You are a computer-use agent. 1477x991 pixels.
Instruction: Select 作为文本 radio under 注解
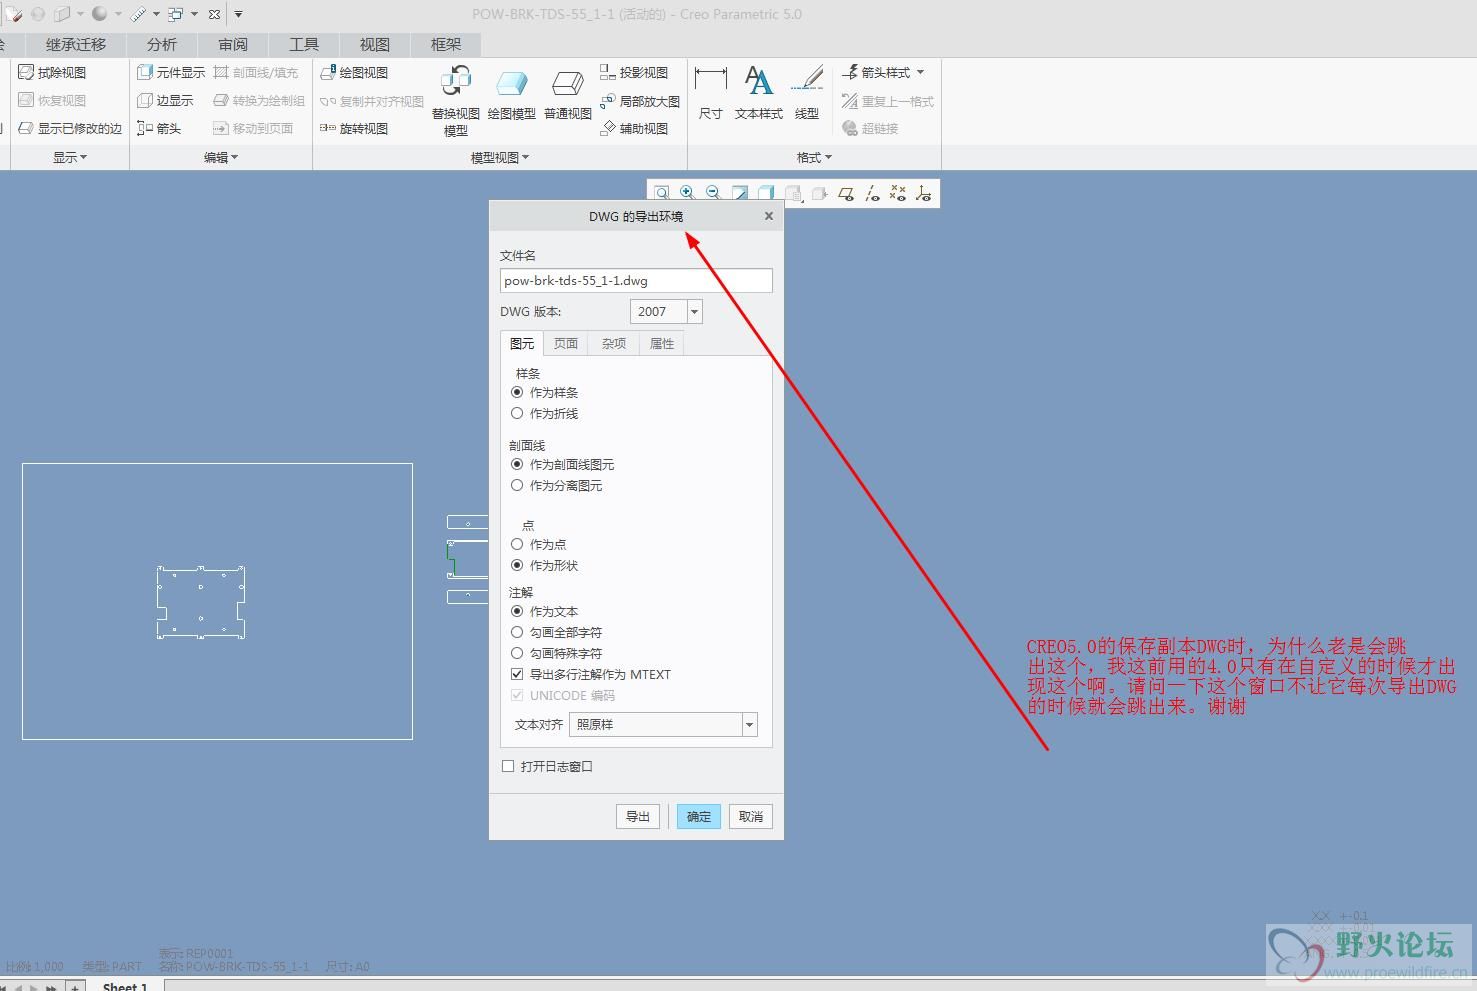517,611
